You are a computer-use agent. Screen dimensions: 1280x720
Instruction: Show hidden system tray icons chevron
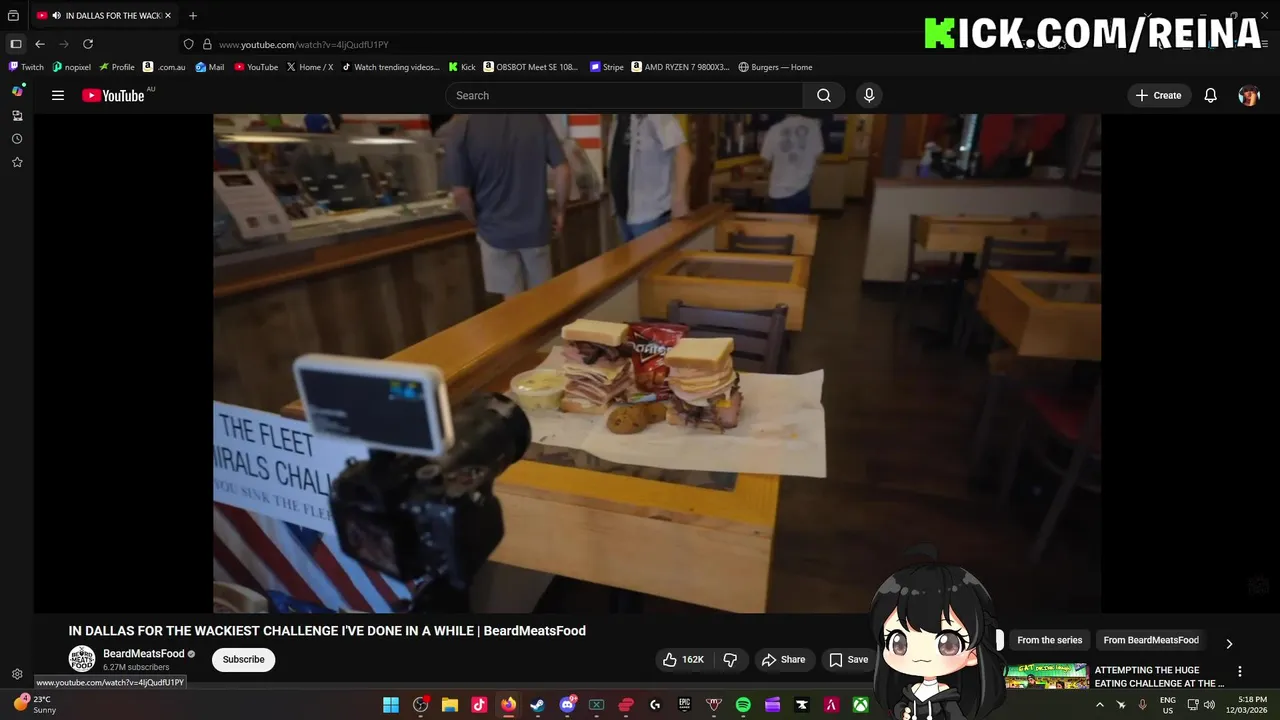[1100, 705]
